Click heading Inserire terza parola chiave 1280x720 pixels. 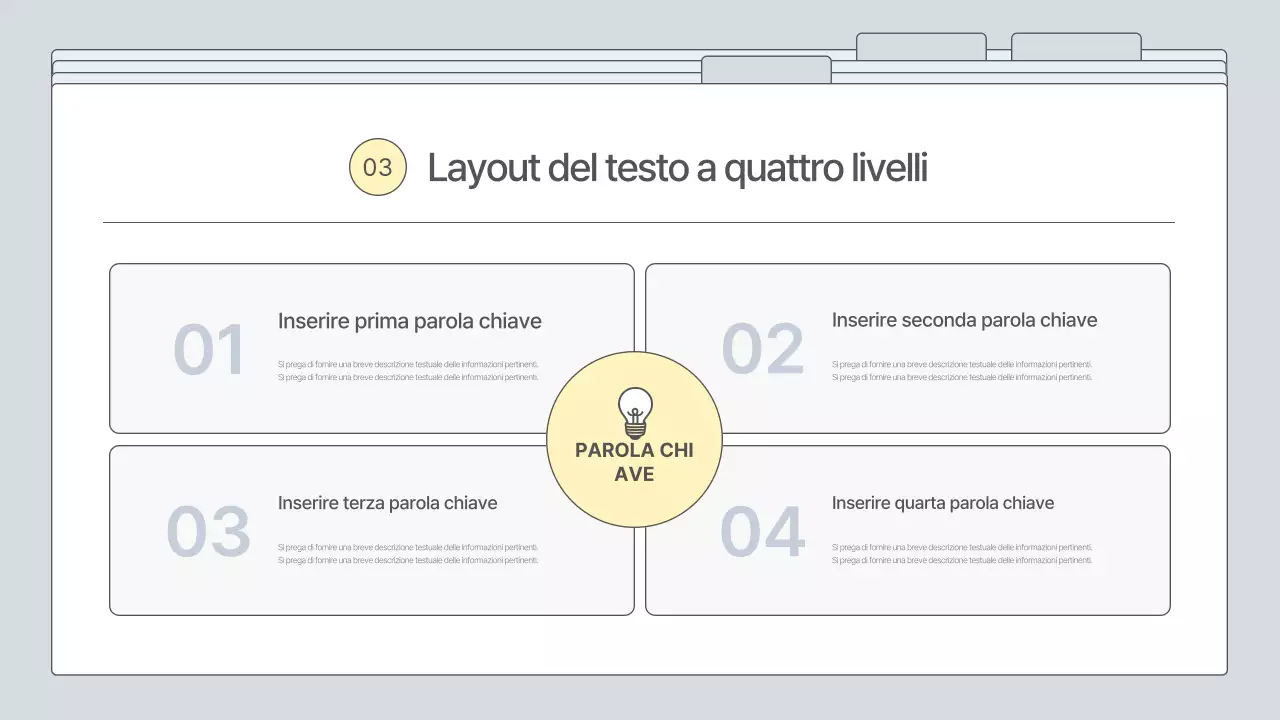388,503
